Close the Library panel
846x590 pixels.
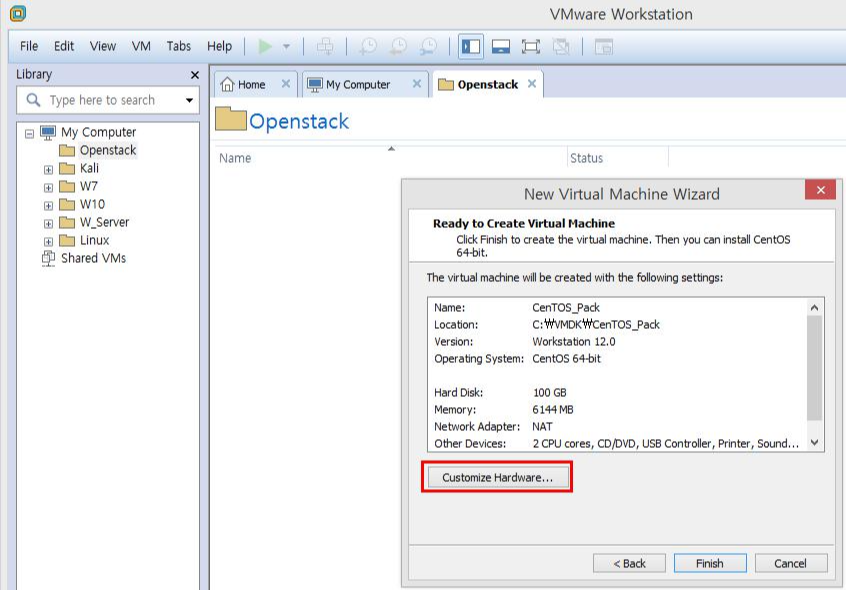pyautogui.click(x=195, y=75)
